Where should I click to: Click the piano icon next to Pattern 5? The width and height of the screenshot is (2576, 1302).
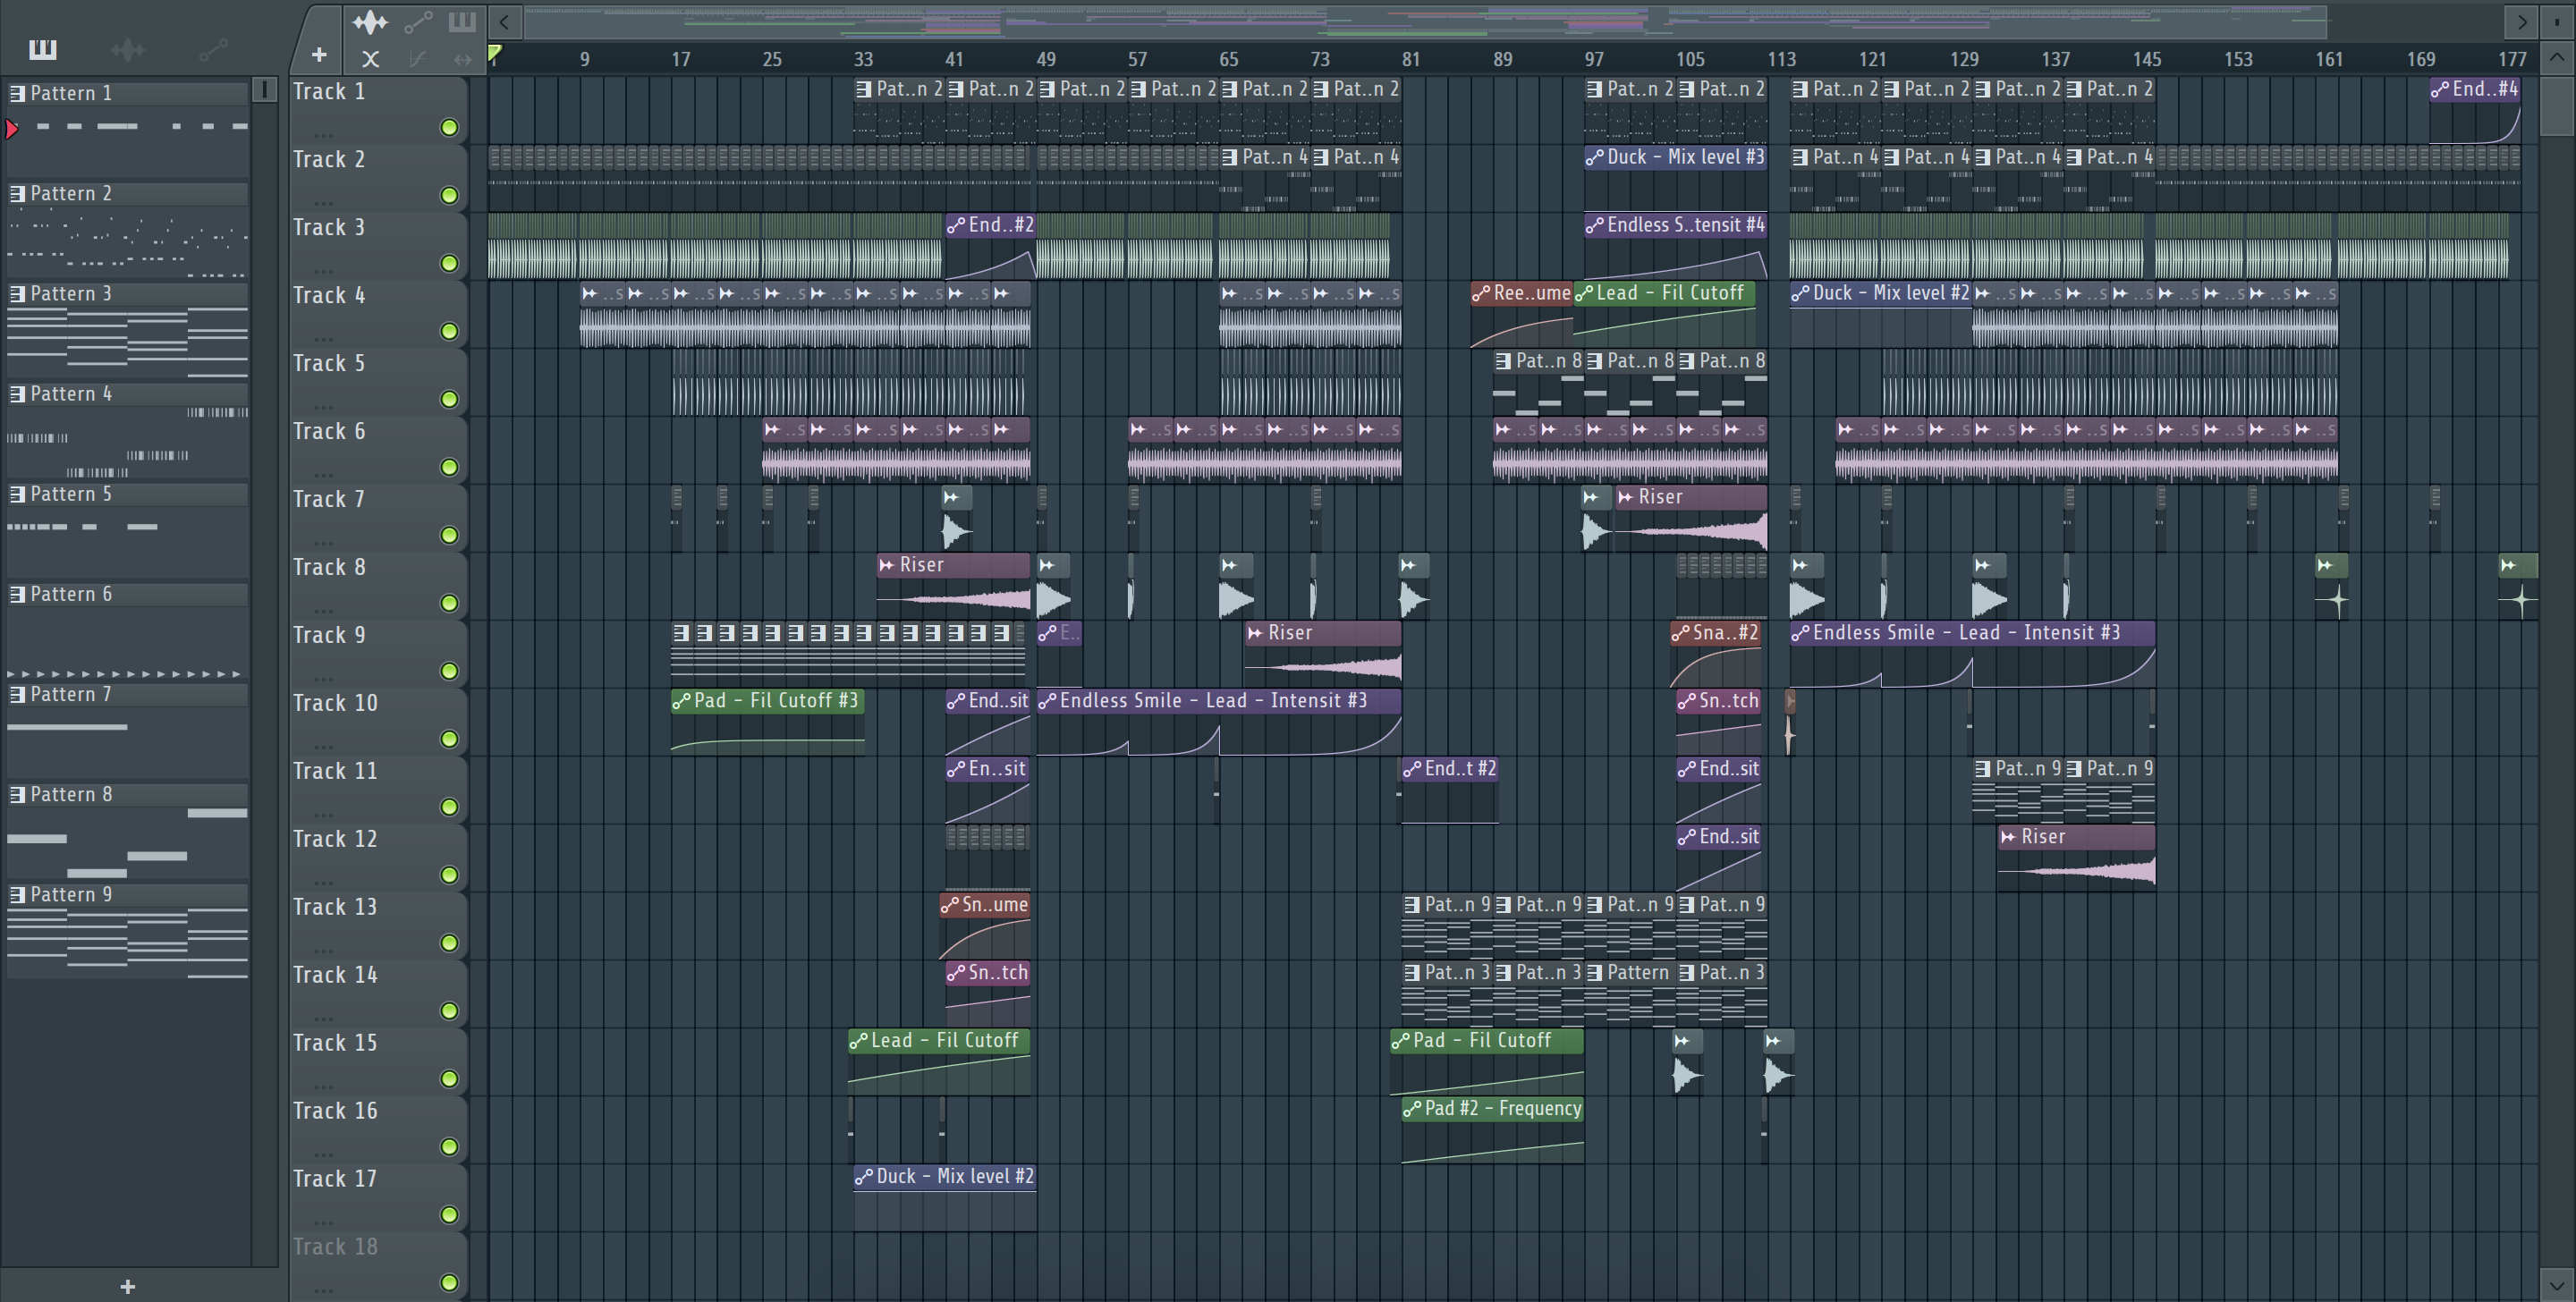pyautogui.click(x=17, y=494)
